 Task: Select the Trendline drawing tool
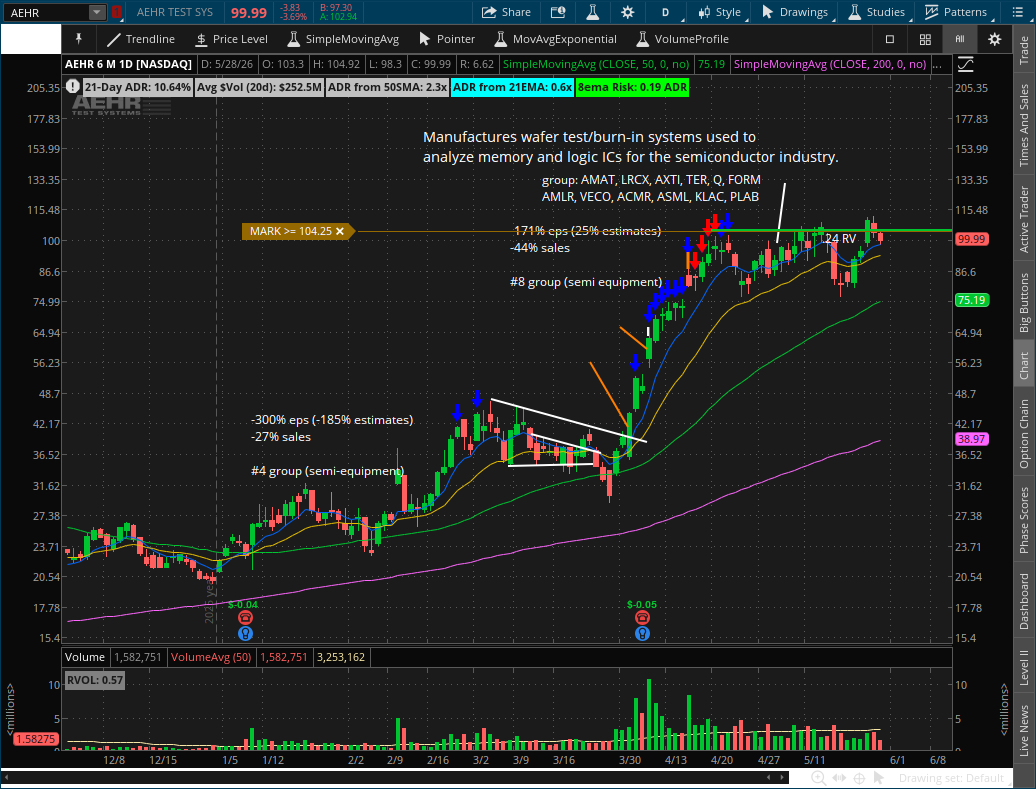click(x=141, y=39)
